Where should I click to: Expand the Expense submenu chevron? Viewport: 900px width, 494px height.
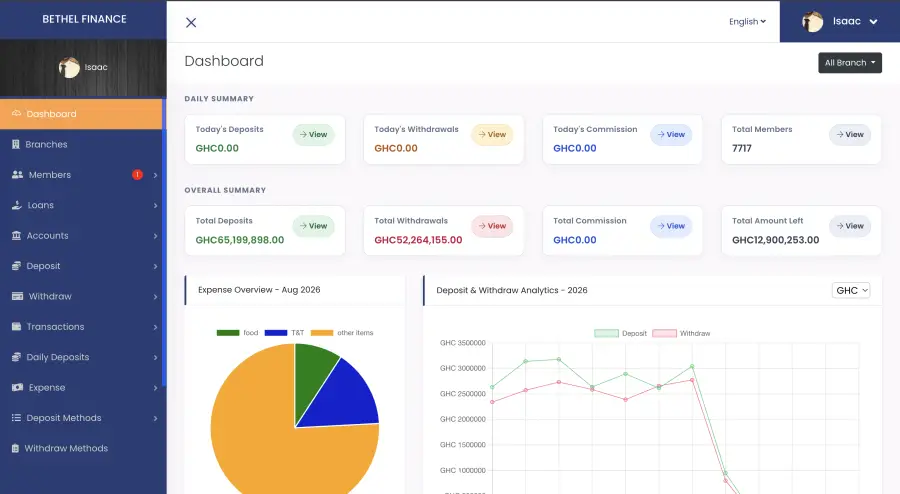(x=155, y=388)
